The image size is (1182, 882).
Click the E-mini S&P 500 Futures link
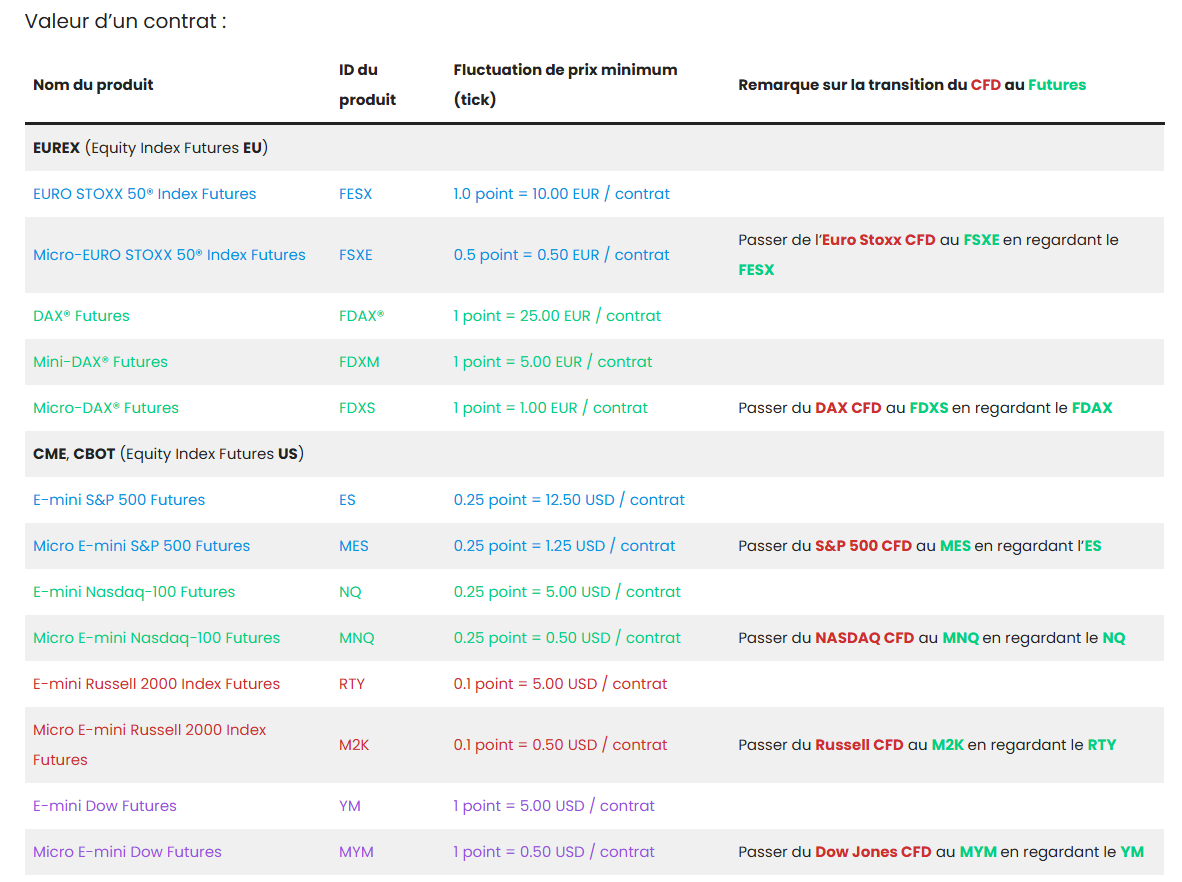point(119,500)
